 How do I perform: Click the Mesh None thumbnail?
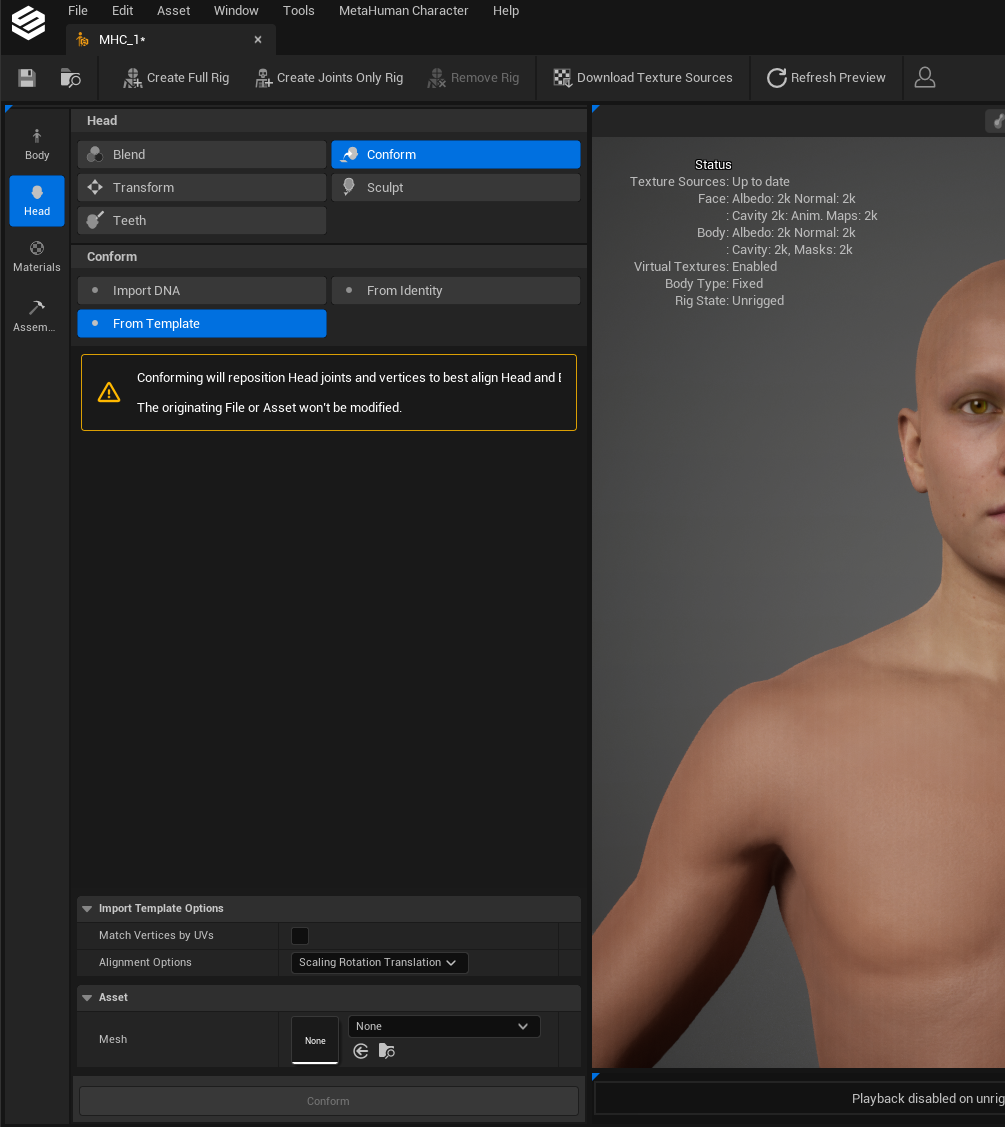[315, 1040]
